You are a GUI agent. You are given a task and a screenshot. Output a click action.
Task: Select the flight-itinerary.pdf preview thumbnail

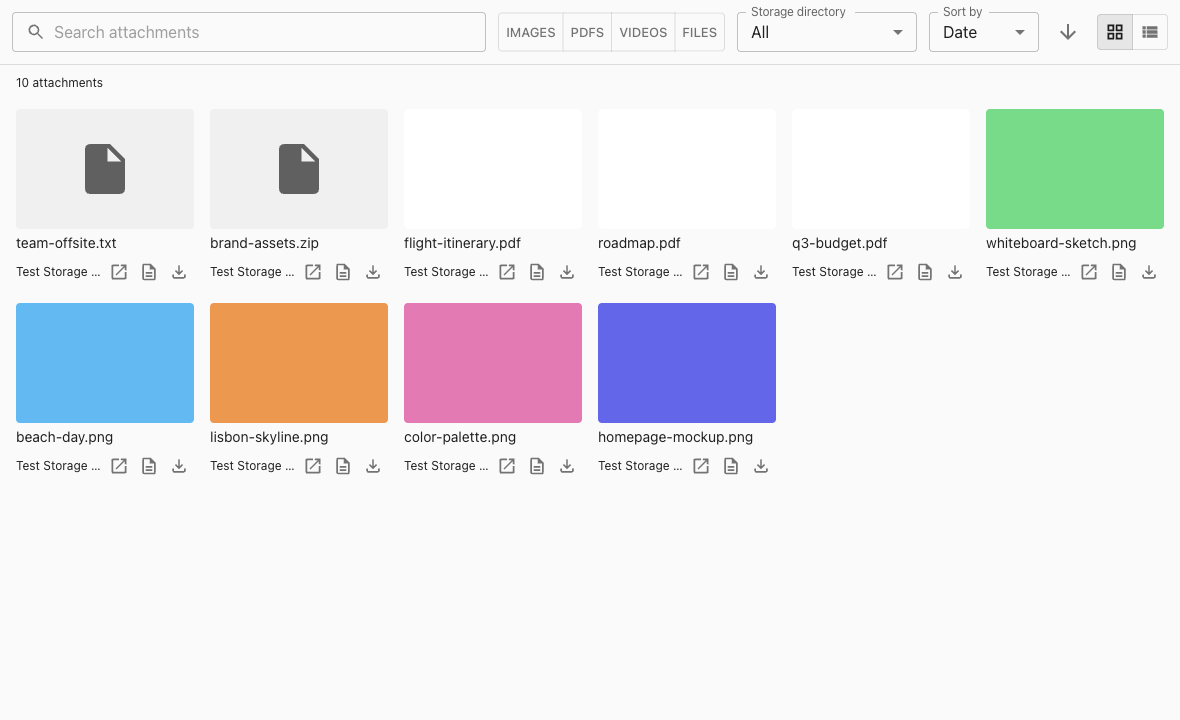(493, 169)
